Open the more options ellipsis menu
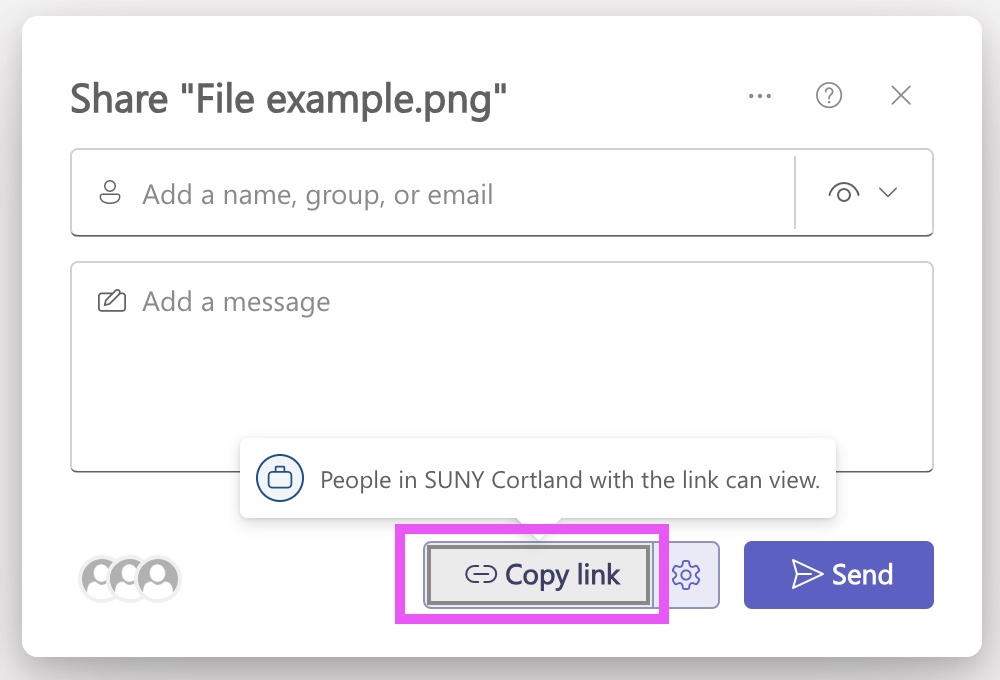This screenshot has height=680, width=1000. [759, 96]
